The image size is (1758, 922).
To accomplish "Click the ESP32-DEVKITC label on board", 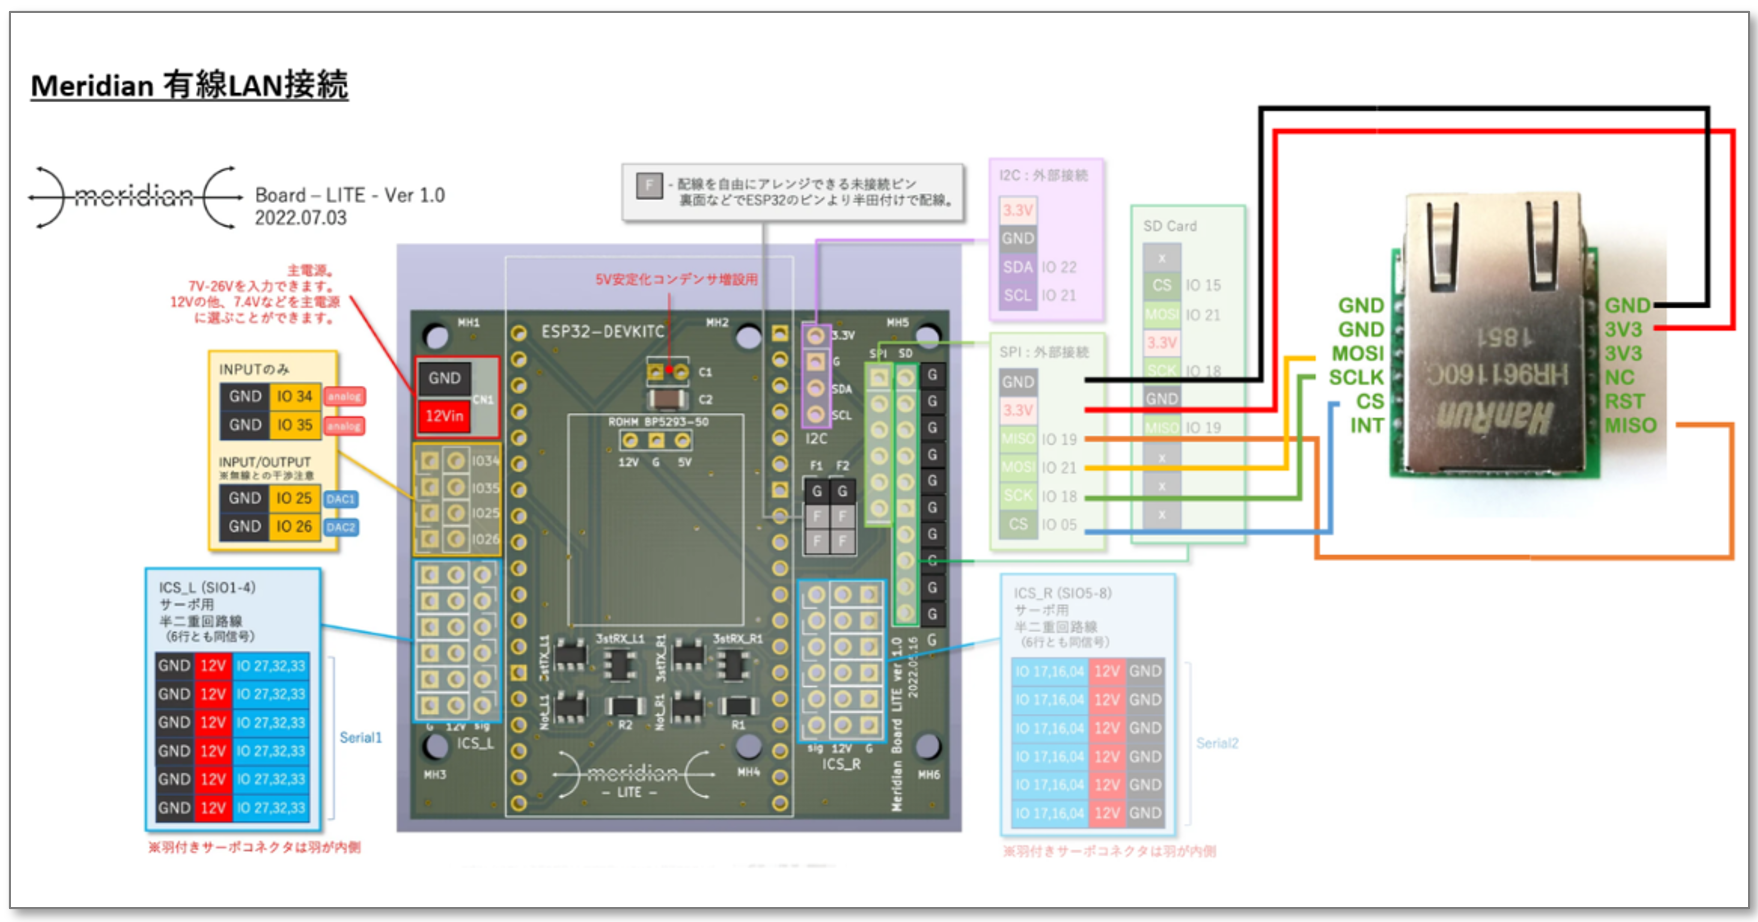I will point(602,331).
